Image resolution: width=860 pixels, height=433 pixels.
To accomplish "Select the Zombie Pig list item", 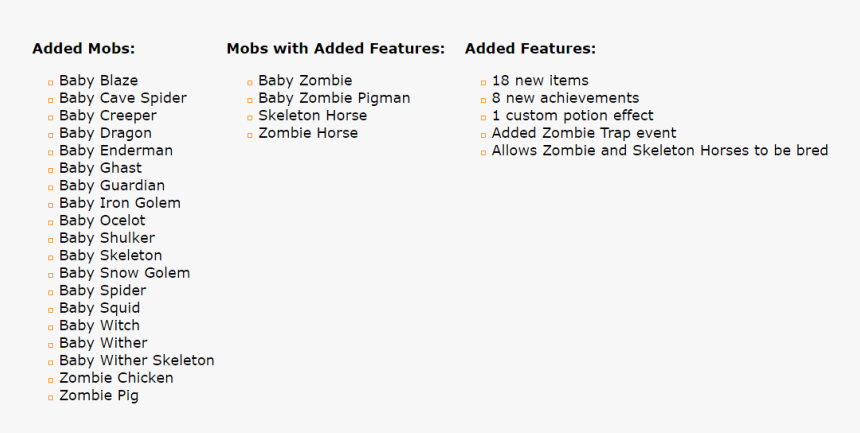I will (x=99, y=396).
